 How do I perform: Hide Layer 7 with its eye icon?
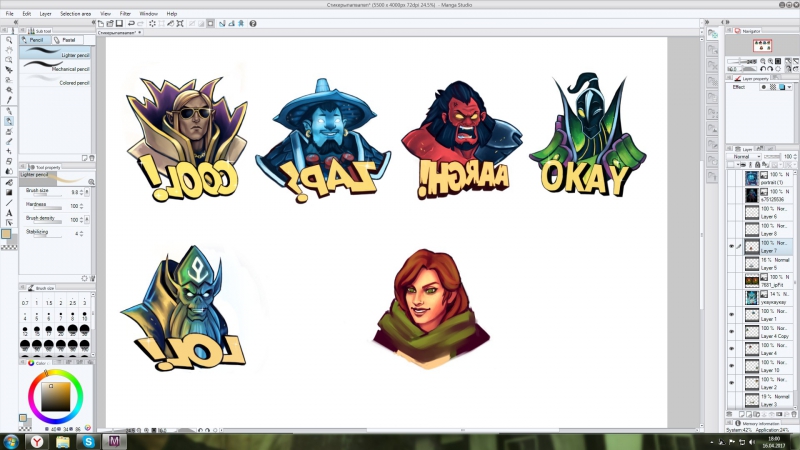[x=731, y=246]
